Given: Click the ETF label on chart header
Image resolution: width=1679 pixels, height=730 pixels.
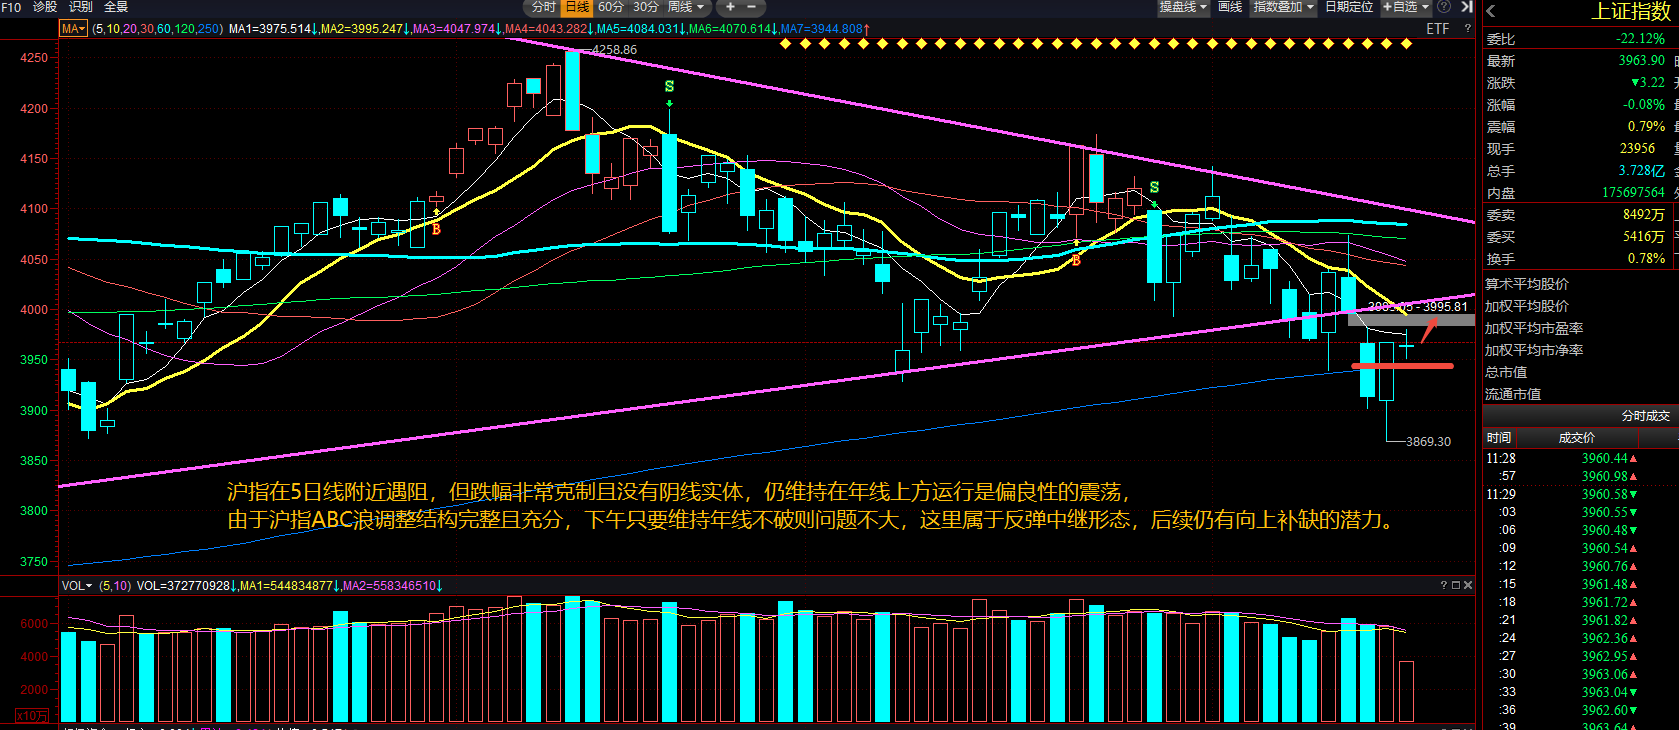Looking at the screenshot, I should 1437,29.
